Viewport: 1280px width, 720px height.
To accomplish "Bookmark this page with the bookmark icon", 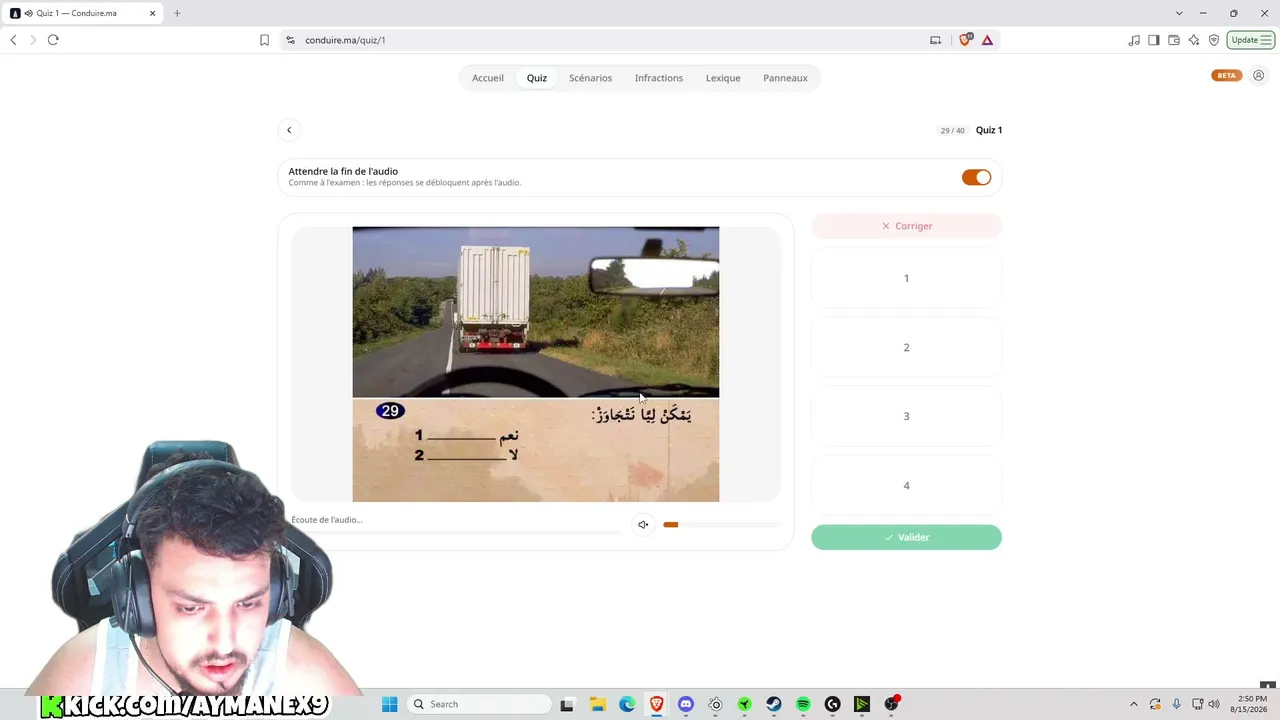I will tap(264, 40).
